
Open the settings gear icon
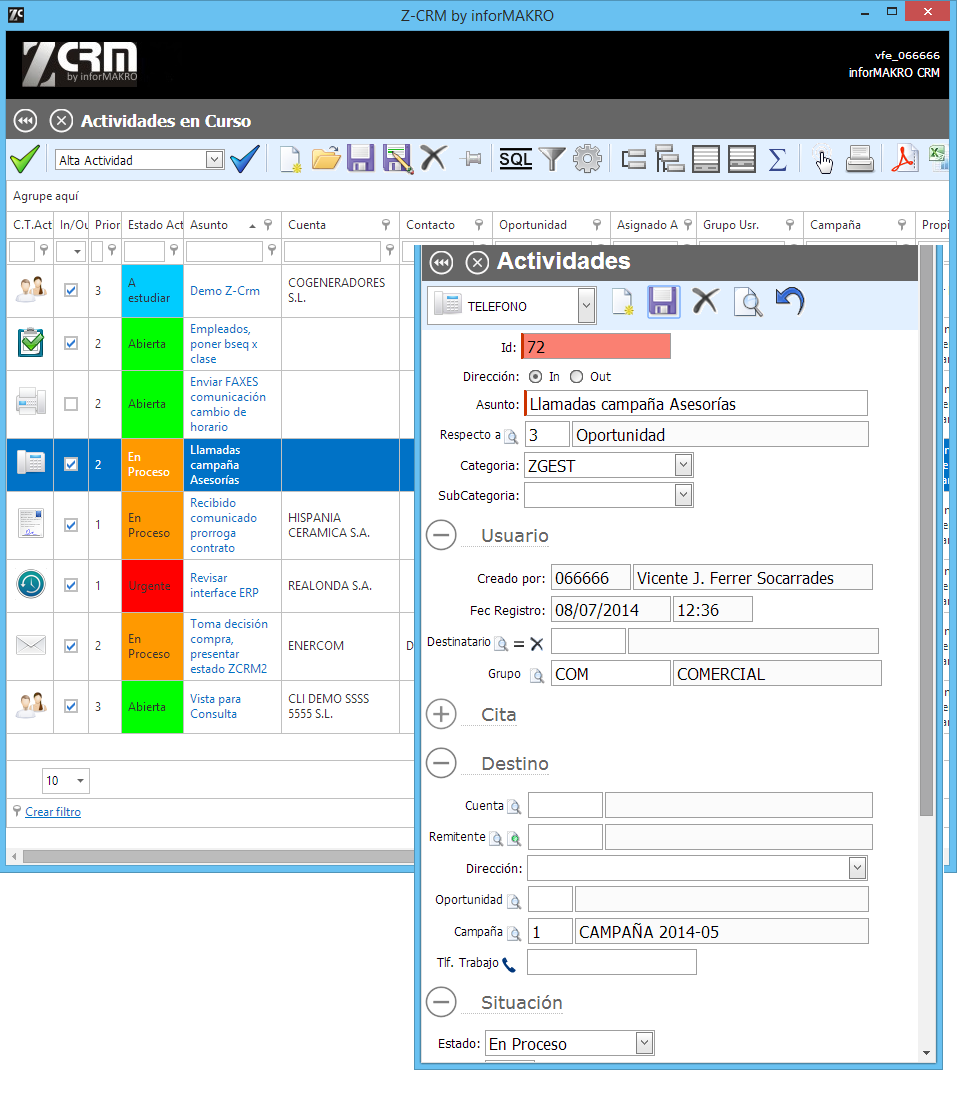(x=588, y=159)
